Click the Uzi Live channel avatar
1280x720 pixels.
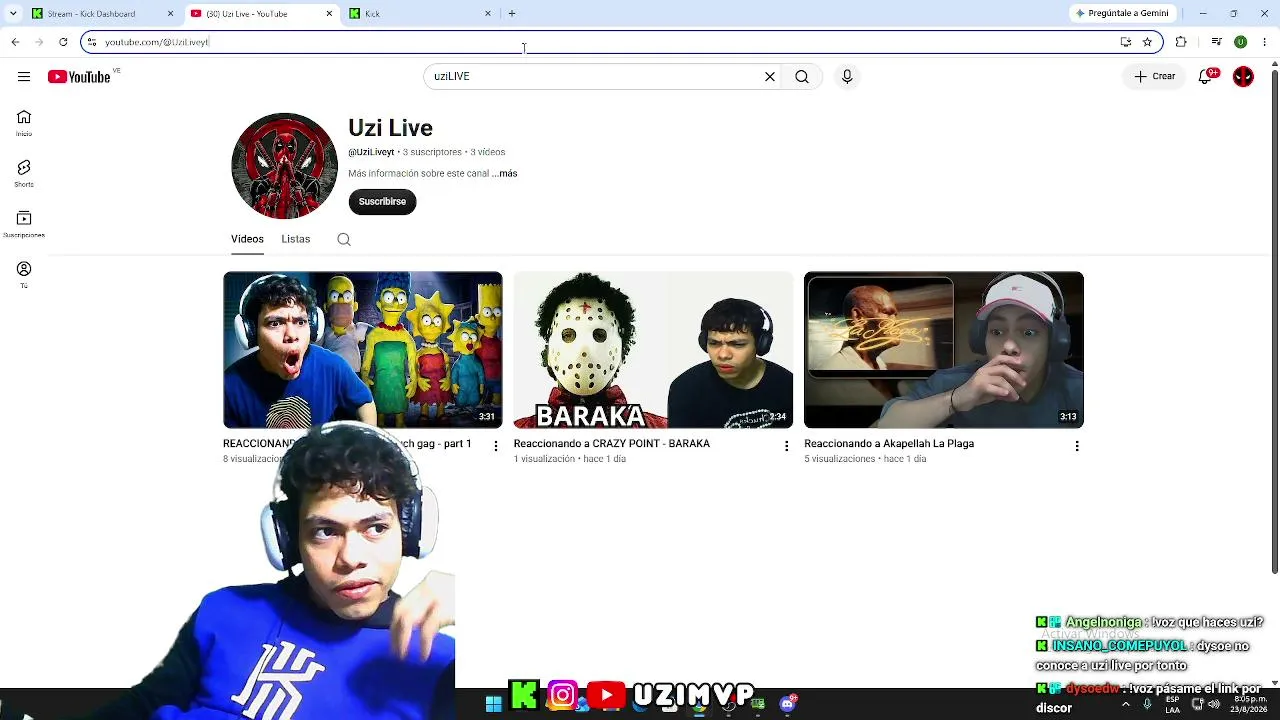[x=285, y=166]
